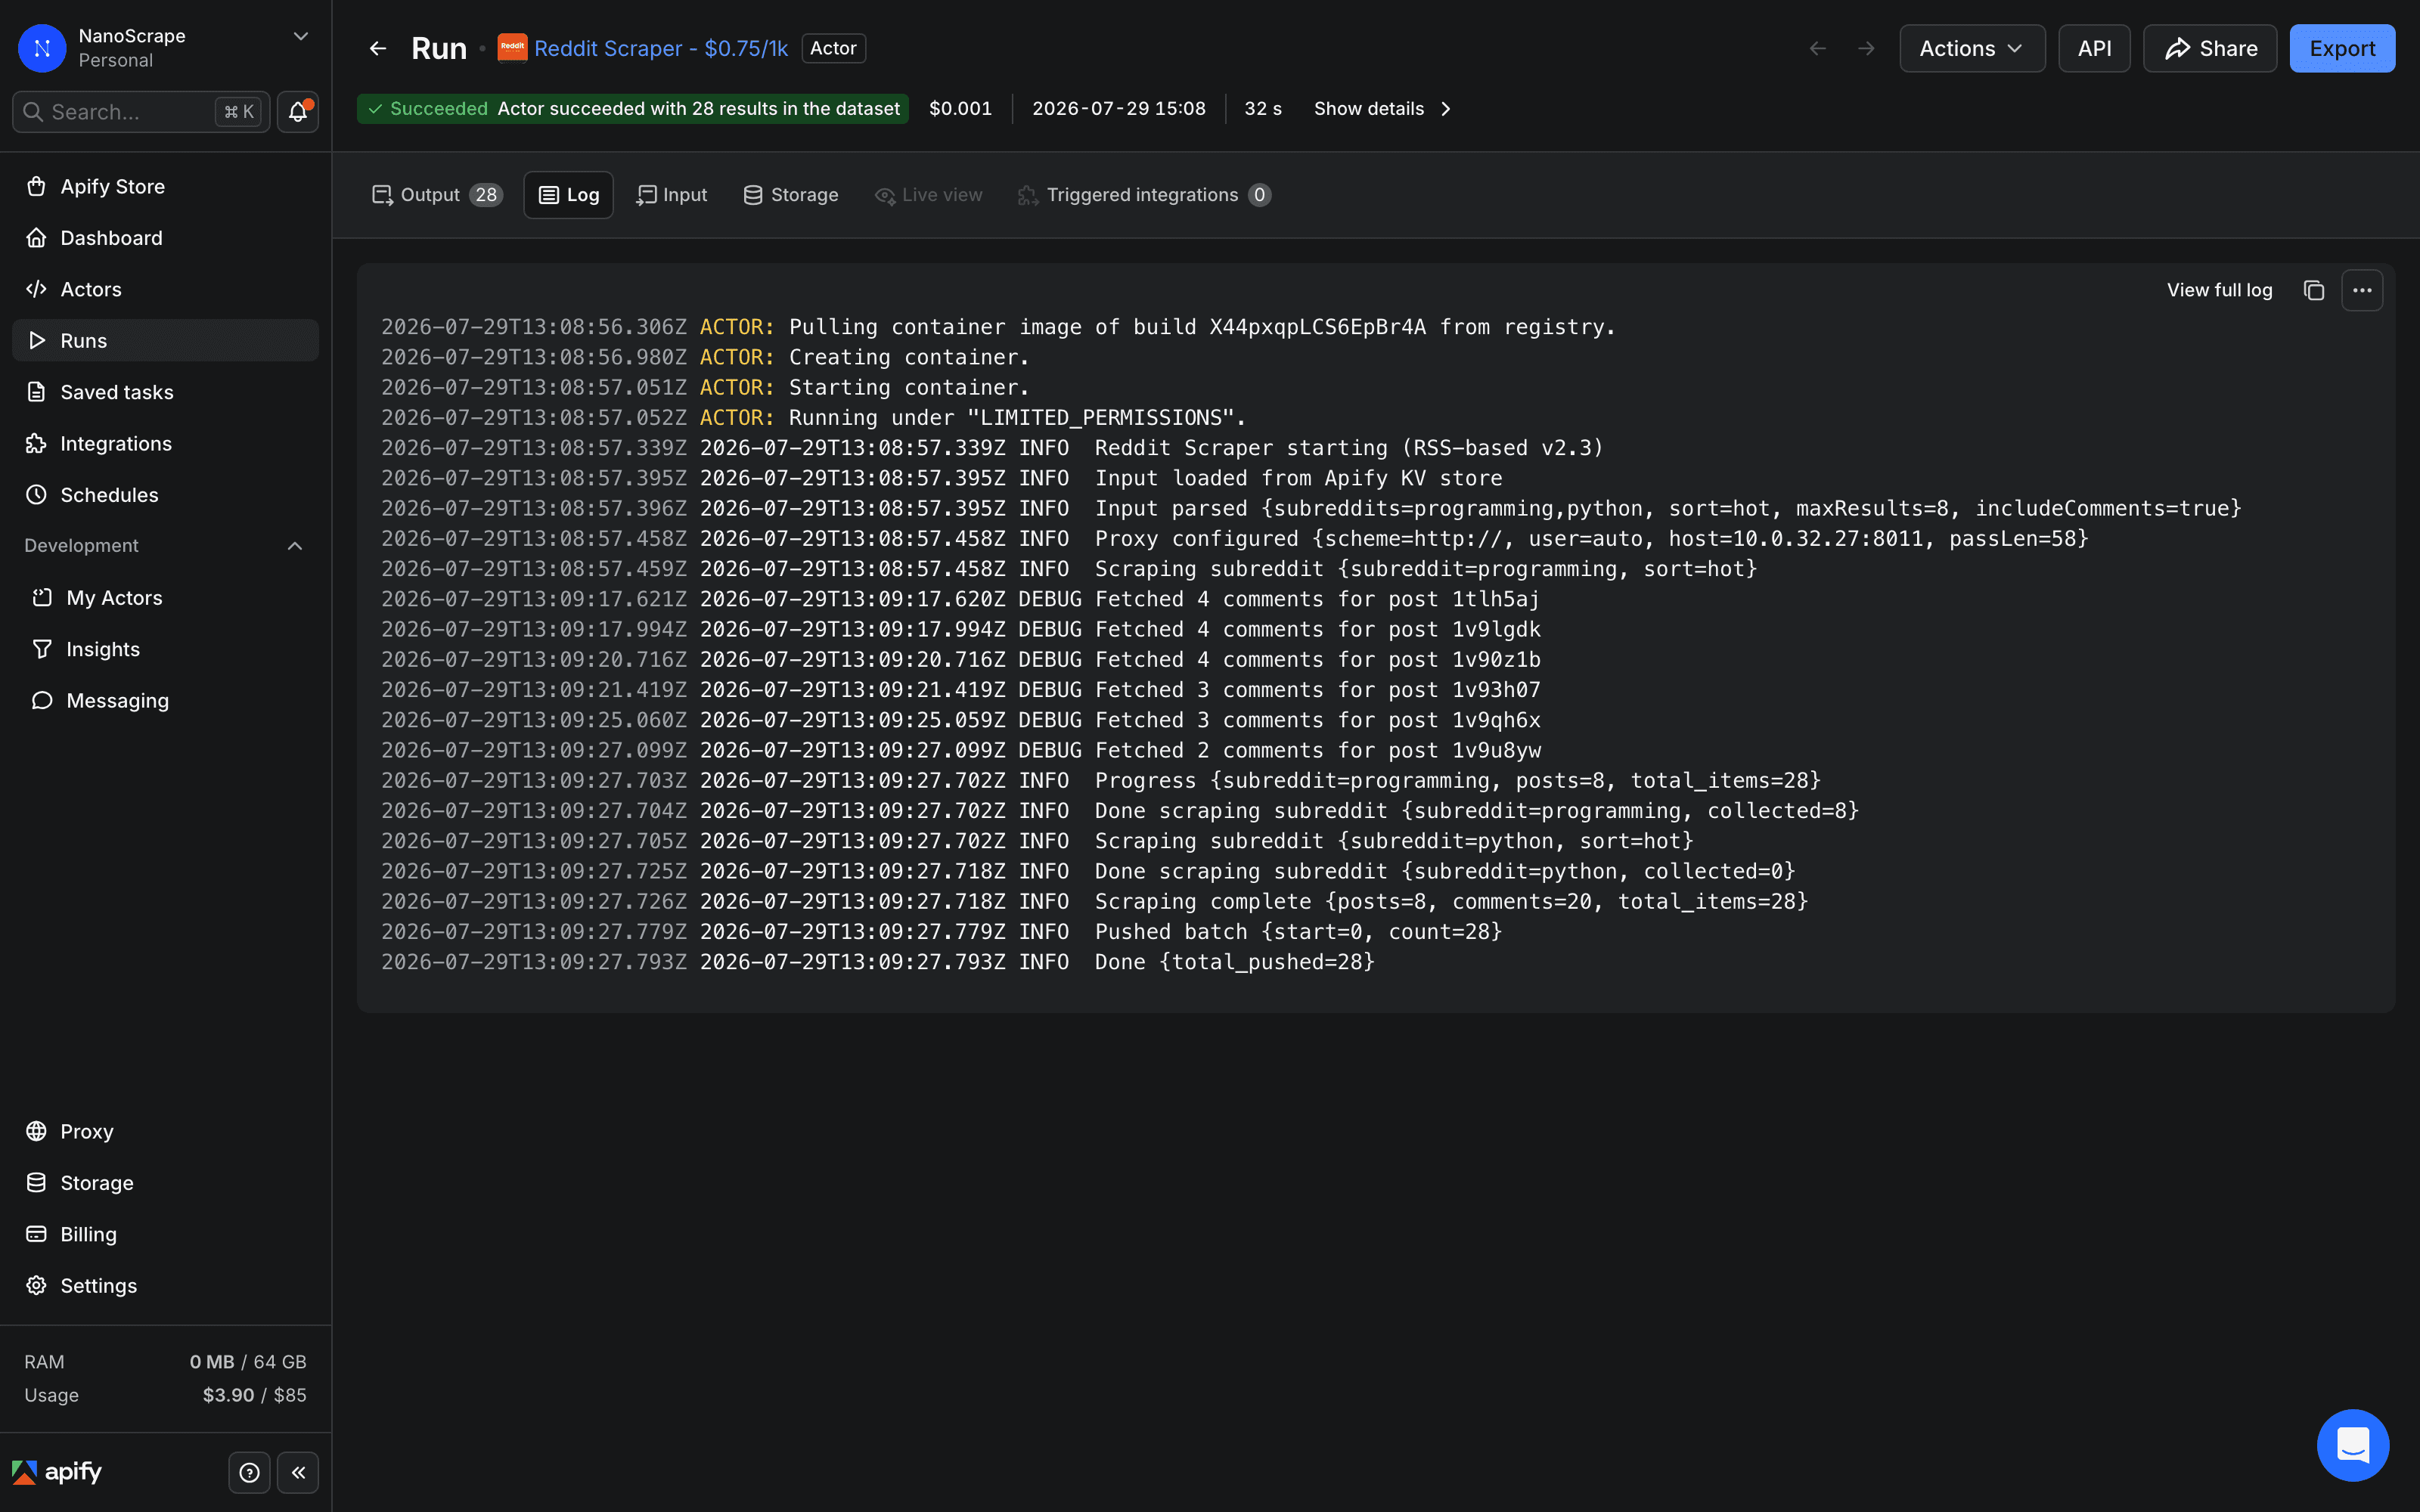The width and height of the screenshot is (2420, 1512).
Task: Click log line 'Reddit Scraper starting (RSS-based v2.3)'
Action: [992, 448]
